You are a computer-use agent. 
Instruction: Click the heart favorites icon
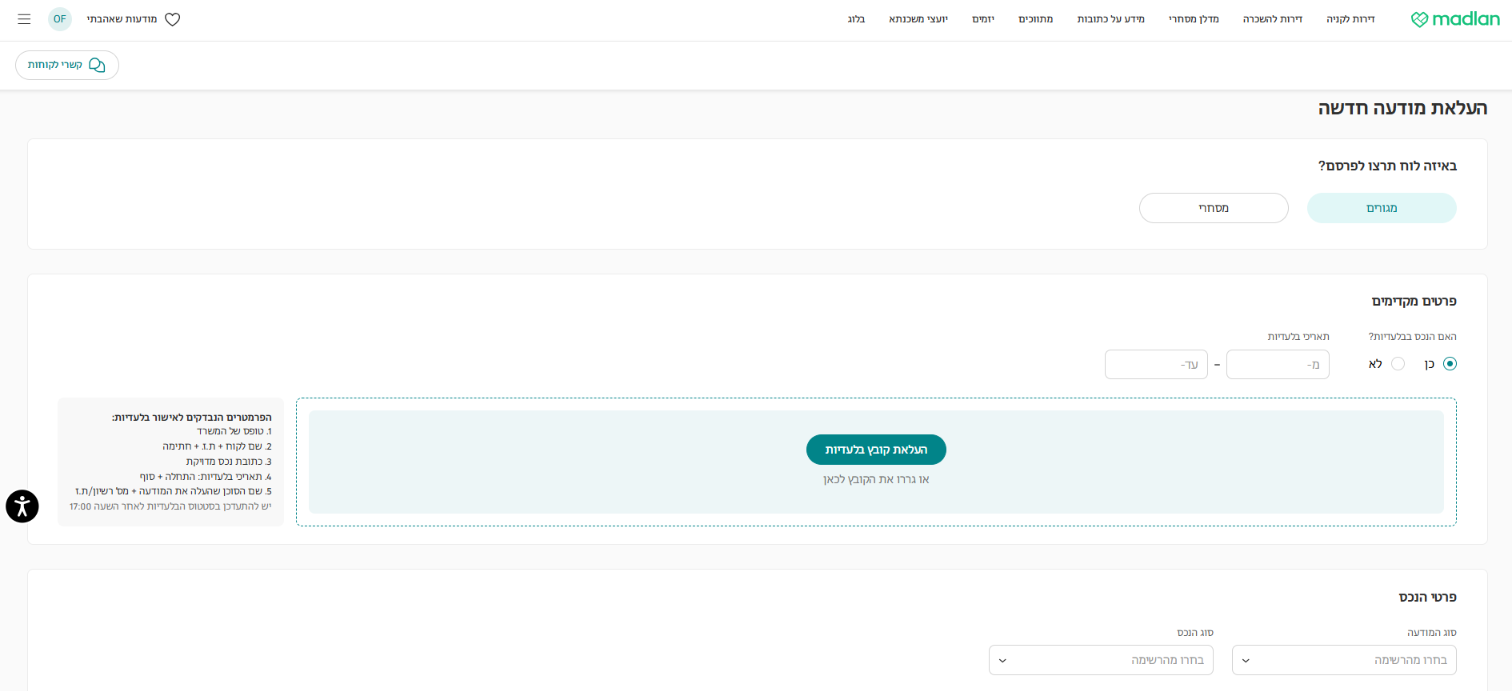(172, 19)
